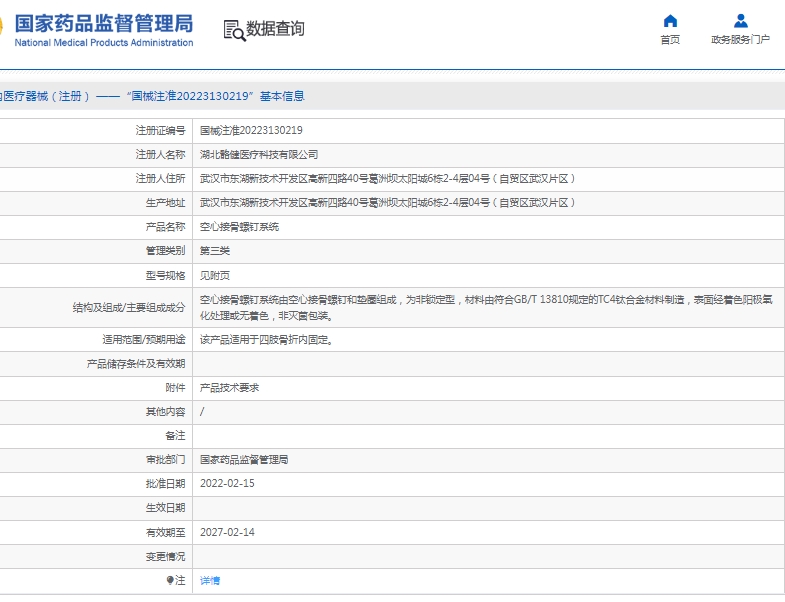Select expiry date 2027-02-14

[227, 532]
